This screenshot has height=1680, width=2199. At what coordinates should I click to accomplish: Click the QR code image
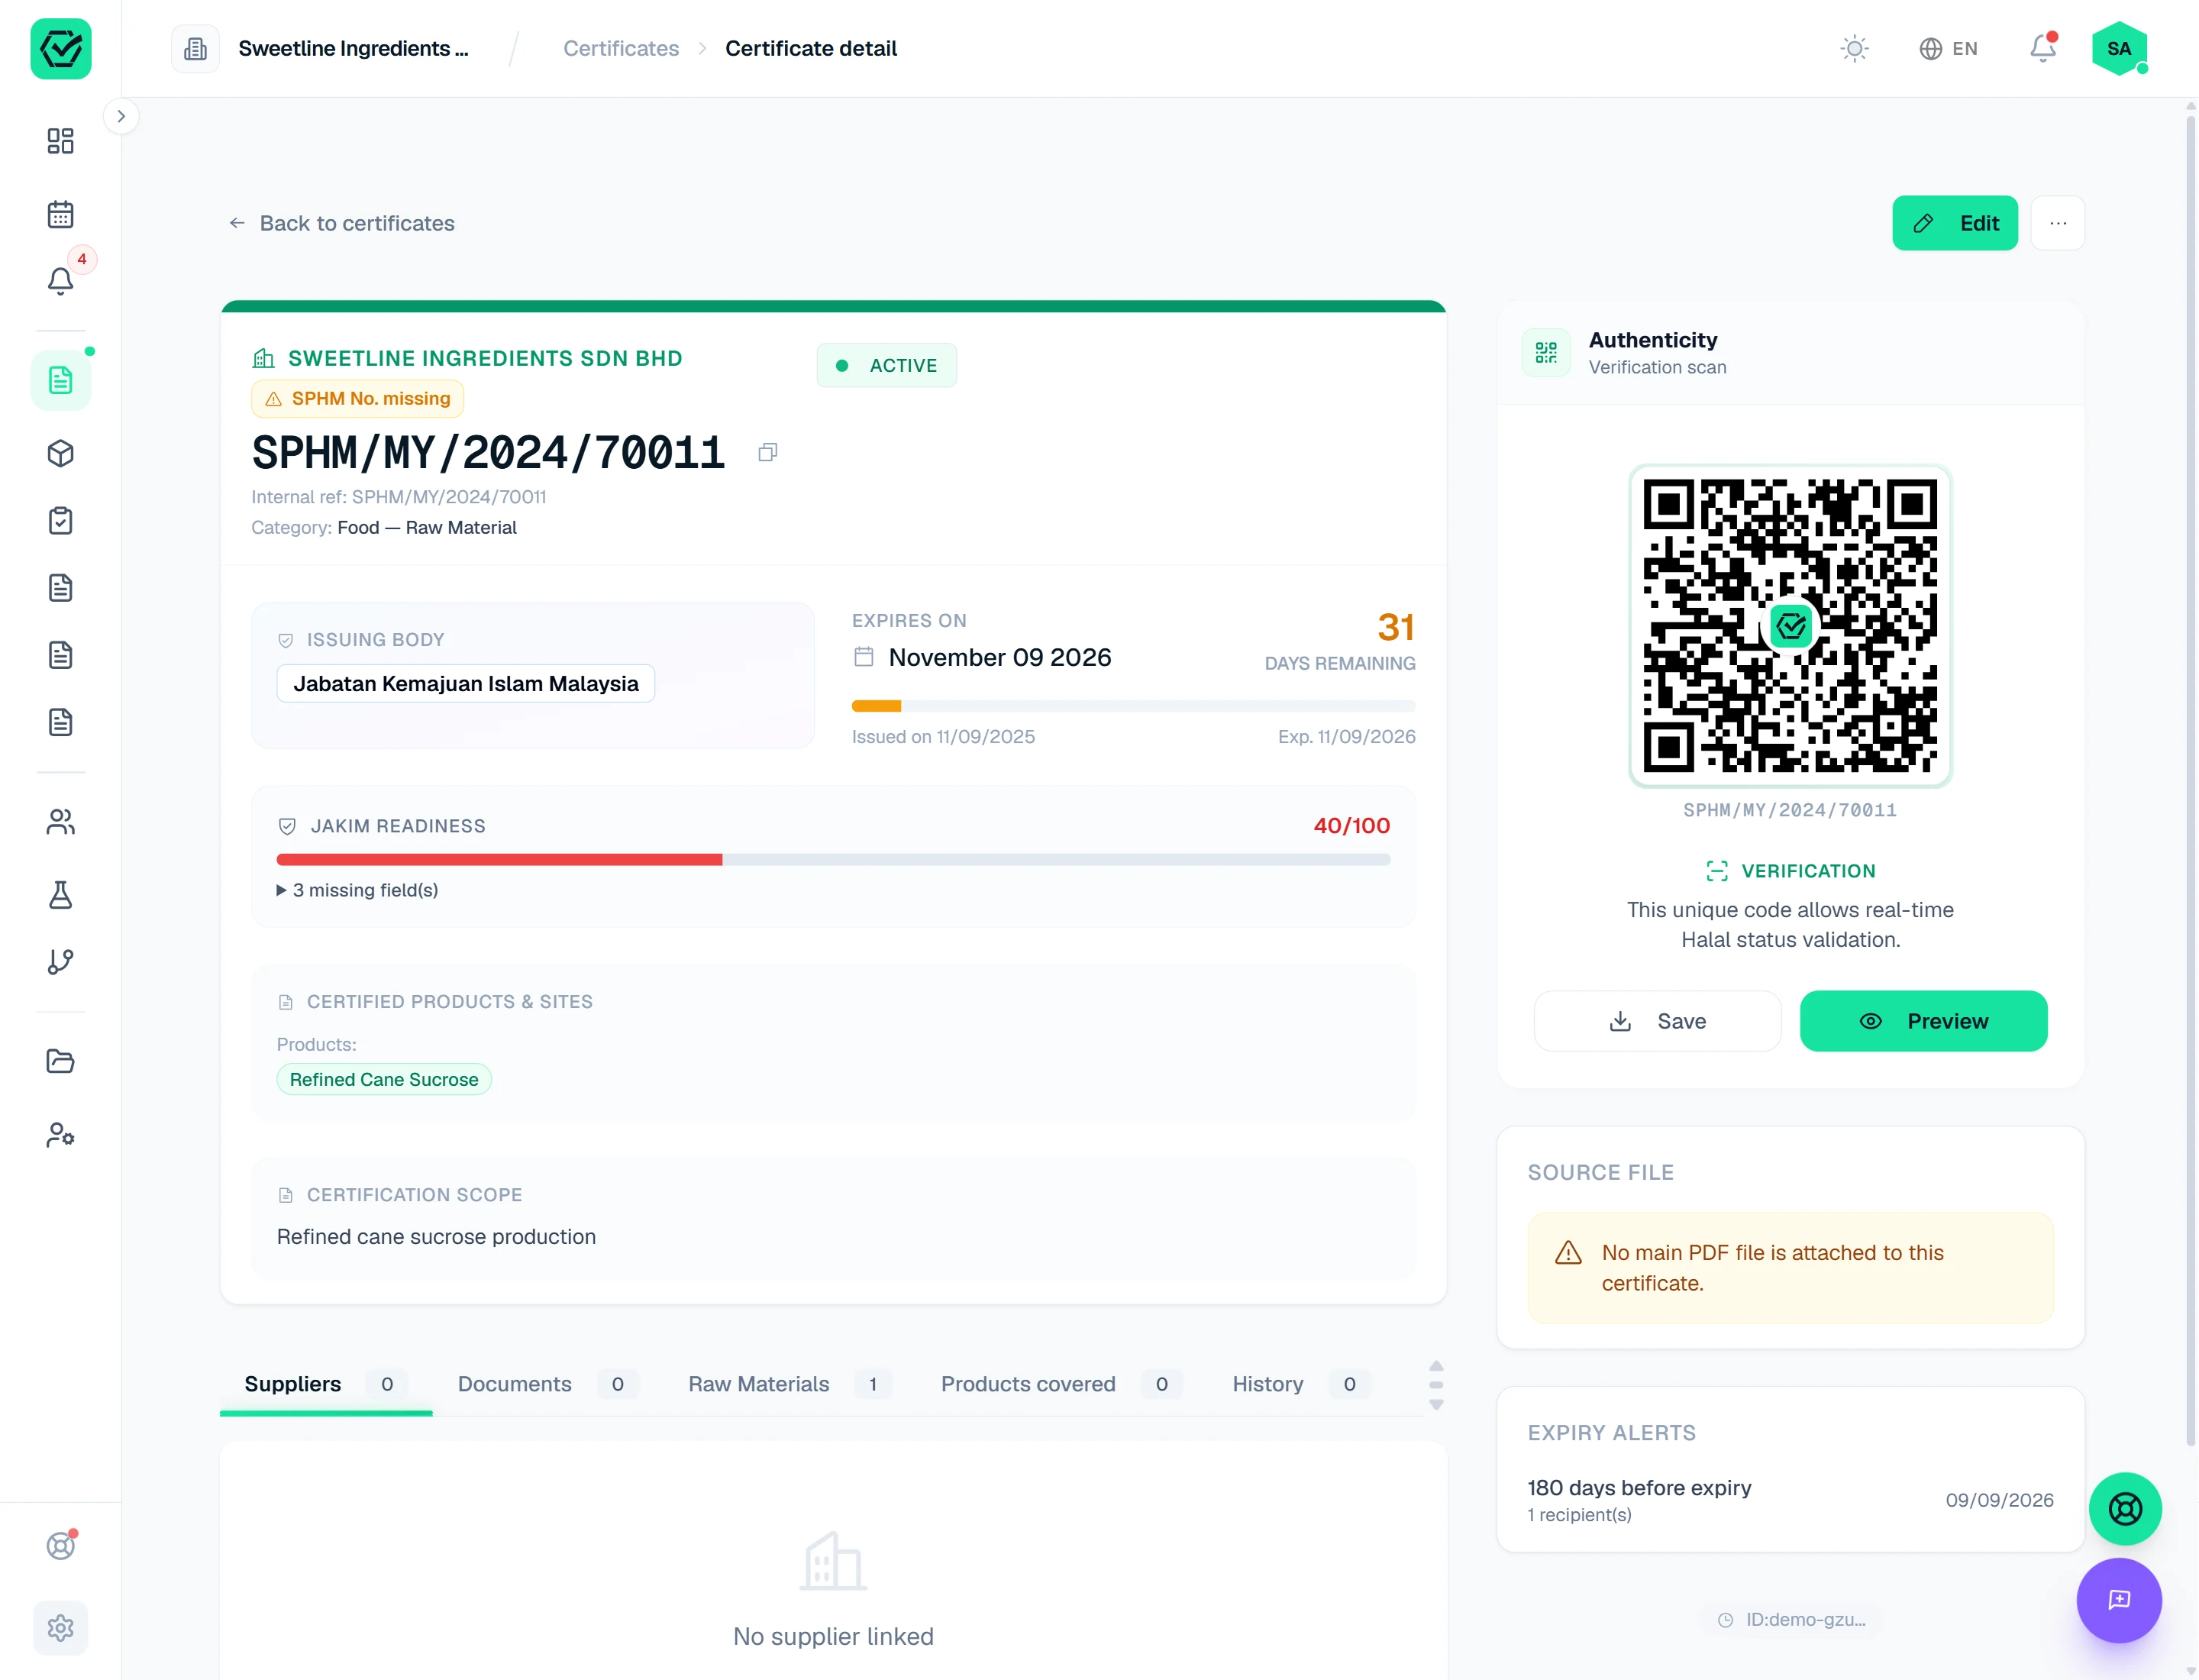point(1789,625)
